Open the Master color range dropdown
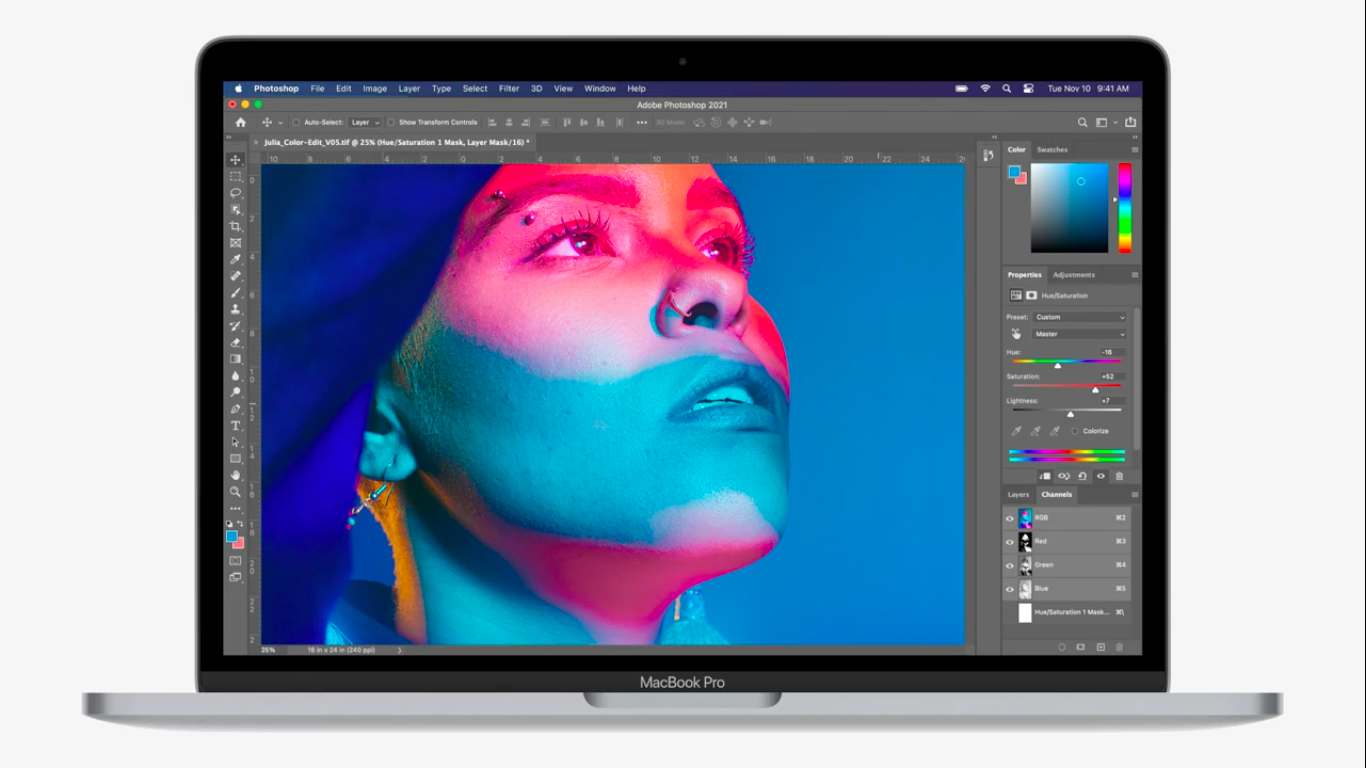Viewport: 1366px width, 768px height. tap(1080, 334)
